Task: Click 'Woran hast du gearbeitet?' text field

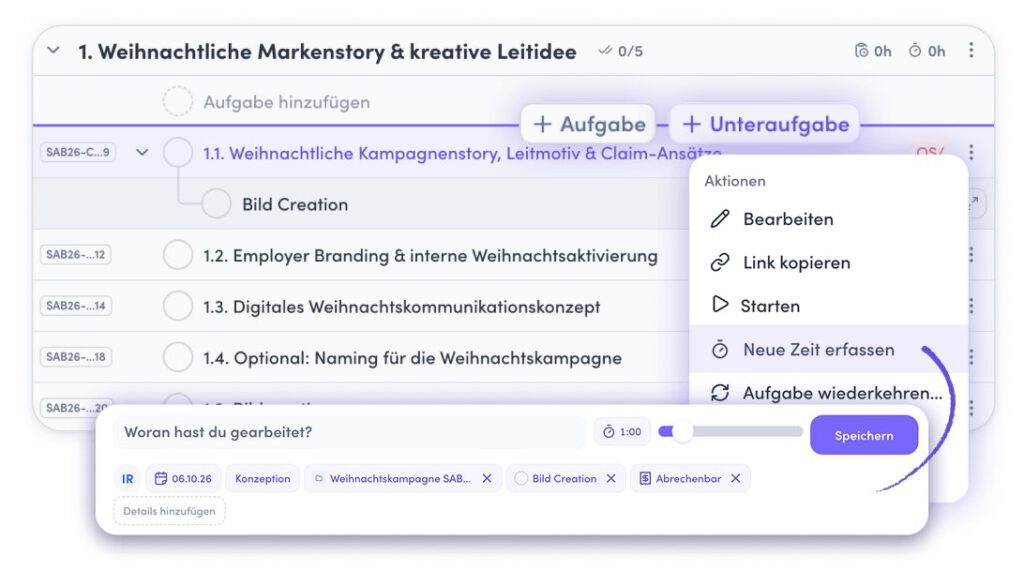Action: coord(349,432)
